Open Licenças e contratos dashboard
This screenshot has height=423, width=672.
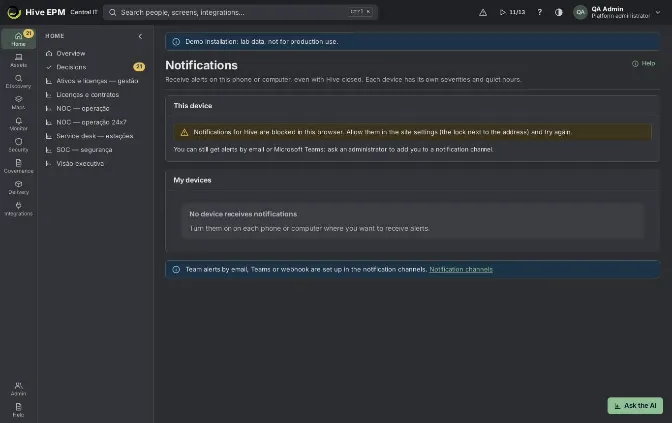[x=95, y=95]
